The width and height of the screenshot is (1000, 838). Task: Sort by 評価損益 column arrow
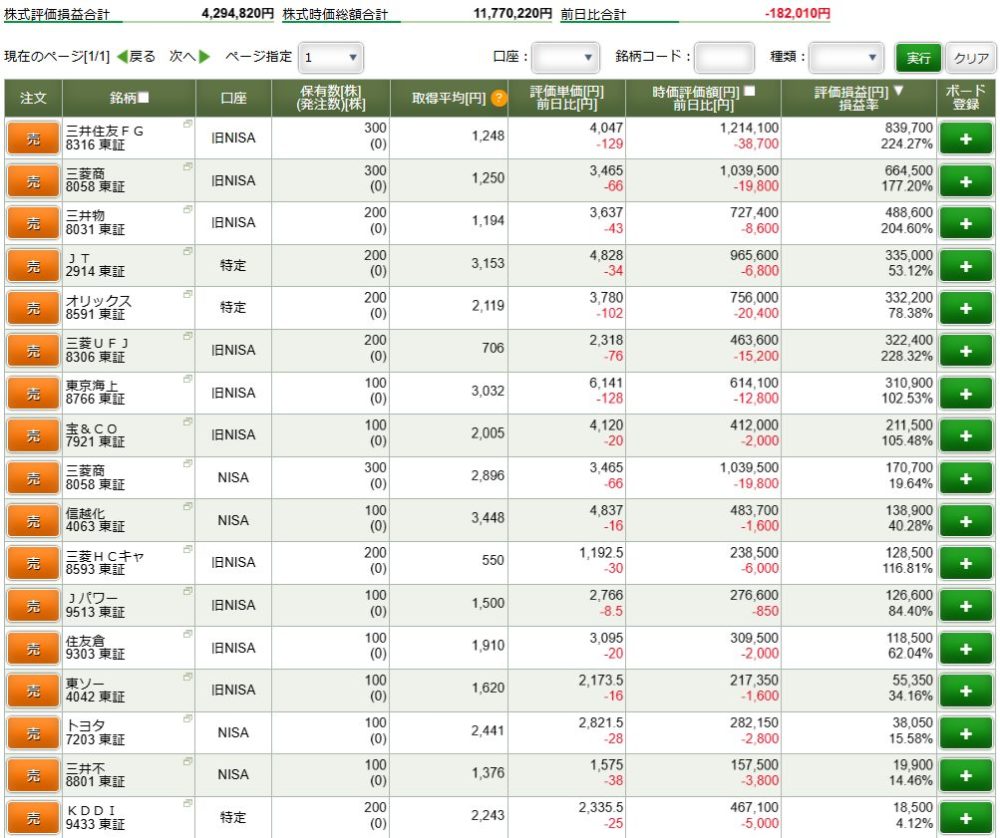[x=896, y=91]
